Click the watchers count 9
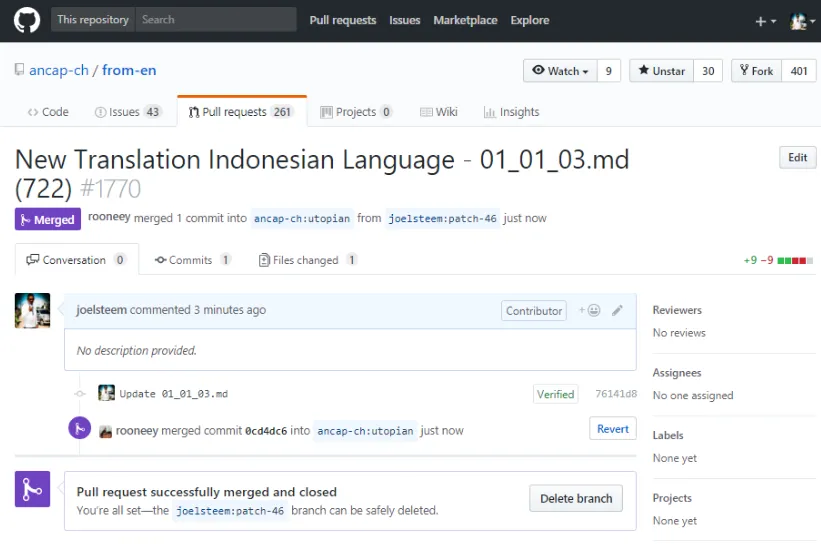Image resolution: width=821 pixels, height=544 pixels. coord(608,71)
